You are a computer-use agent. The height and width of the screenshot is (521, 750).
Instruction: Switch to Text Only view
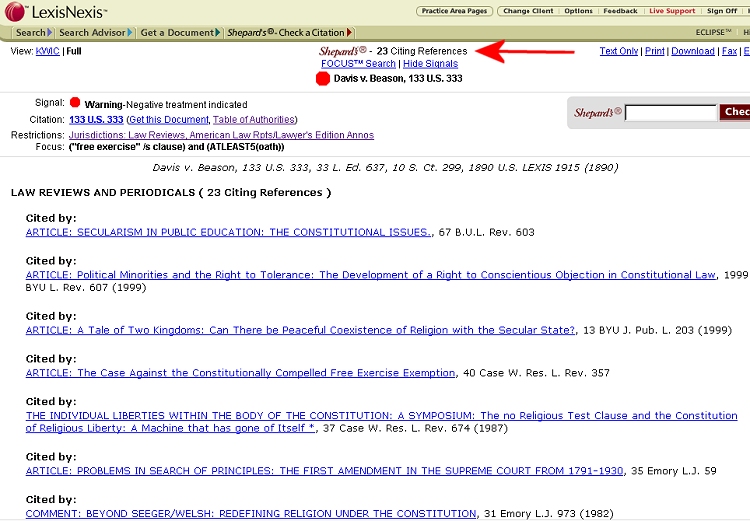point(619,51)
